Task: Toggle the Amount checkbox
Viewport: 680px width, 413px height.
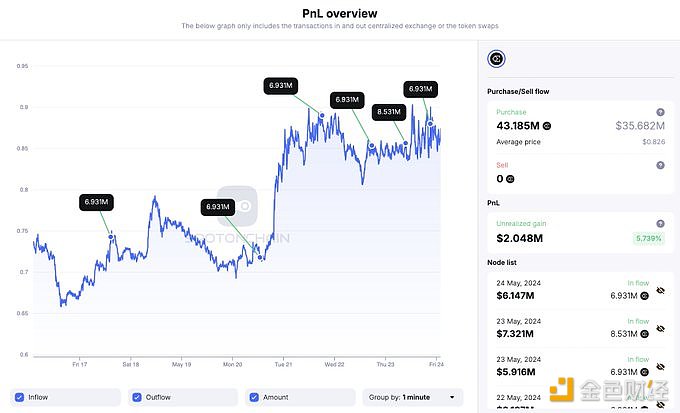Action: [255, 397]
